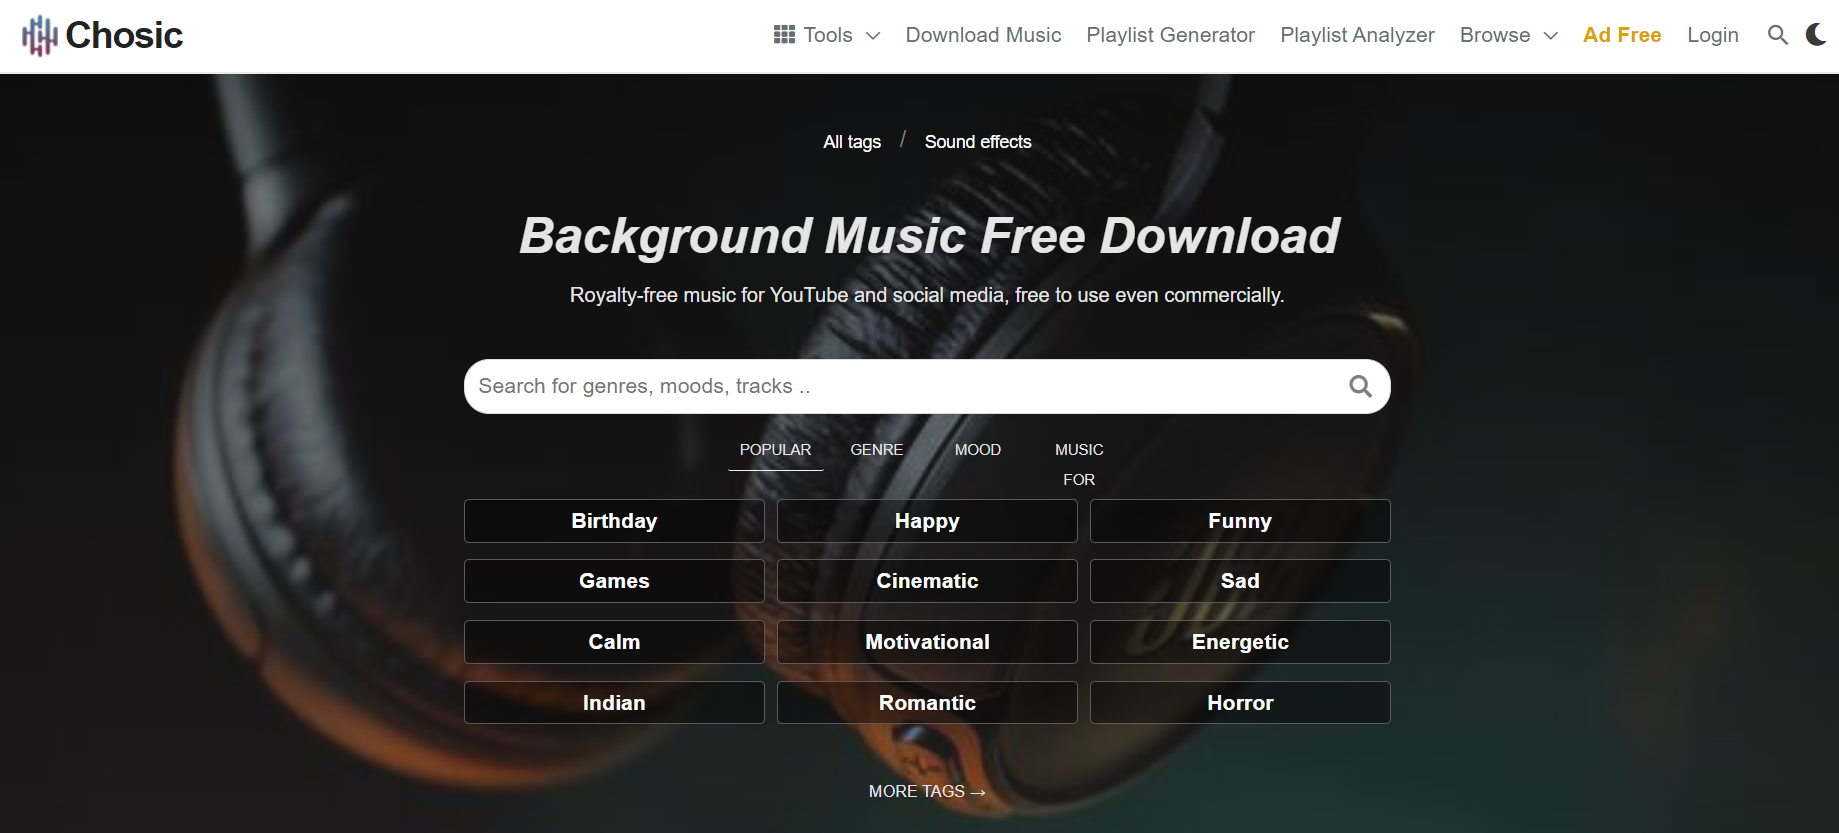The width and height of the screenshot is (1839, 833).
Task: Open the Playlist Generator page
Action: click(1170, 35)
